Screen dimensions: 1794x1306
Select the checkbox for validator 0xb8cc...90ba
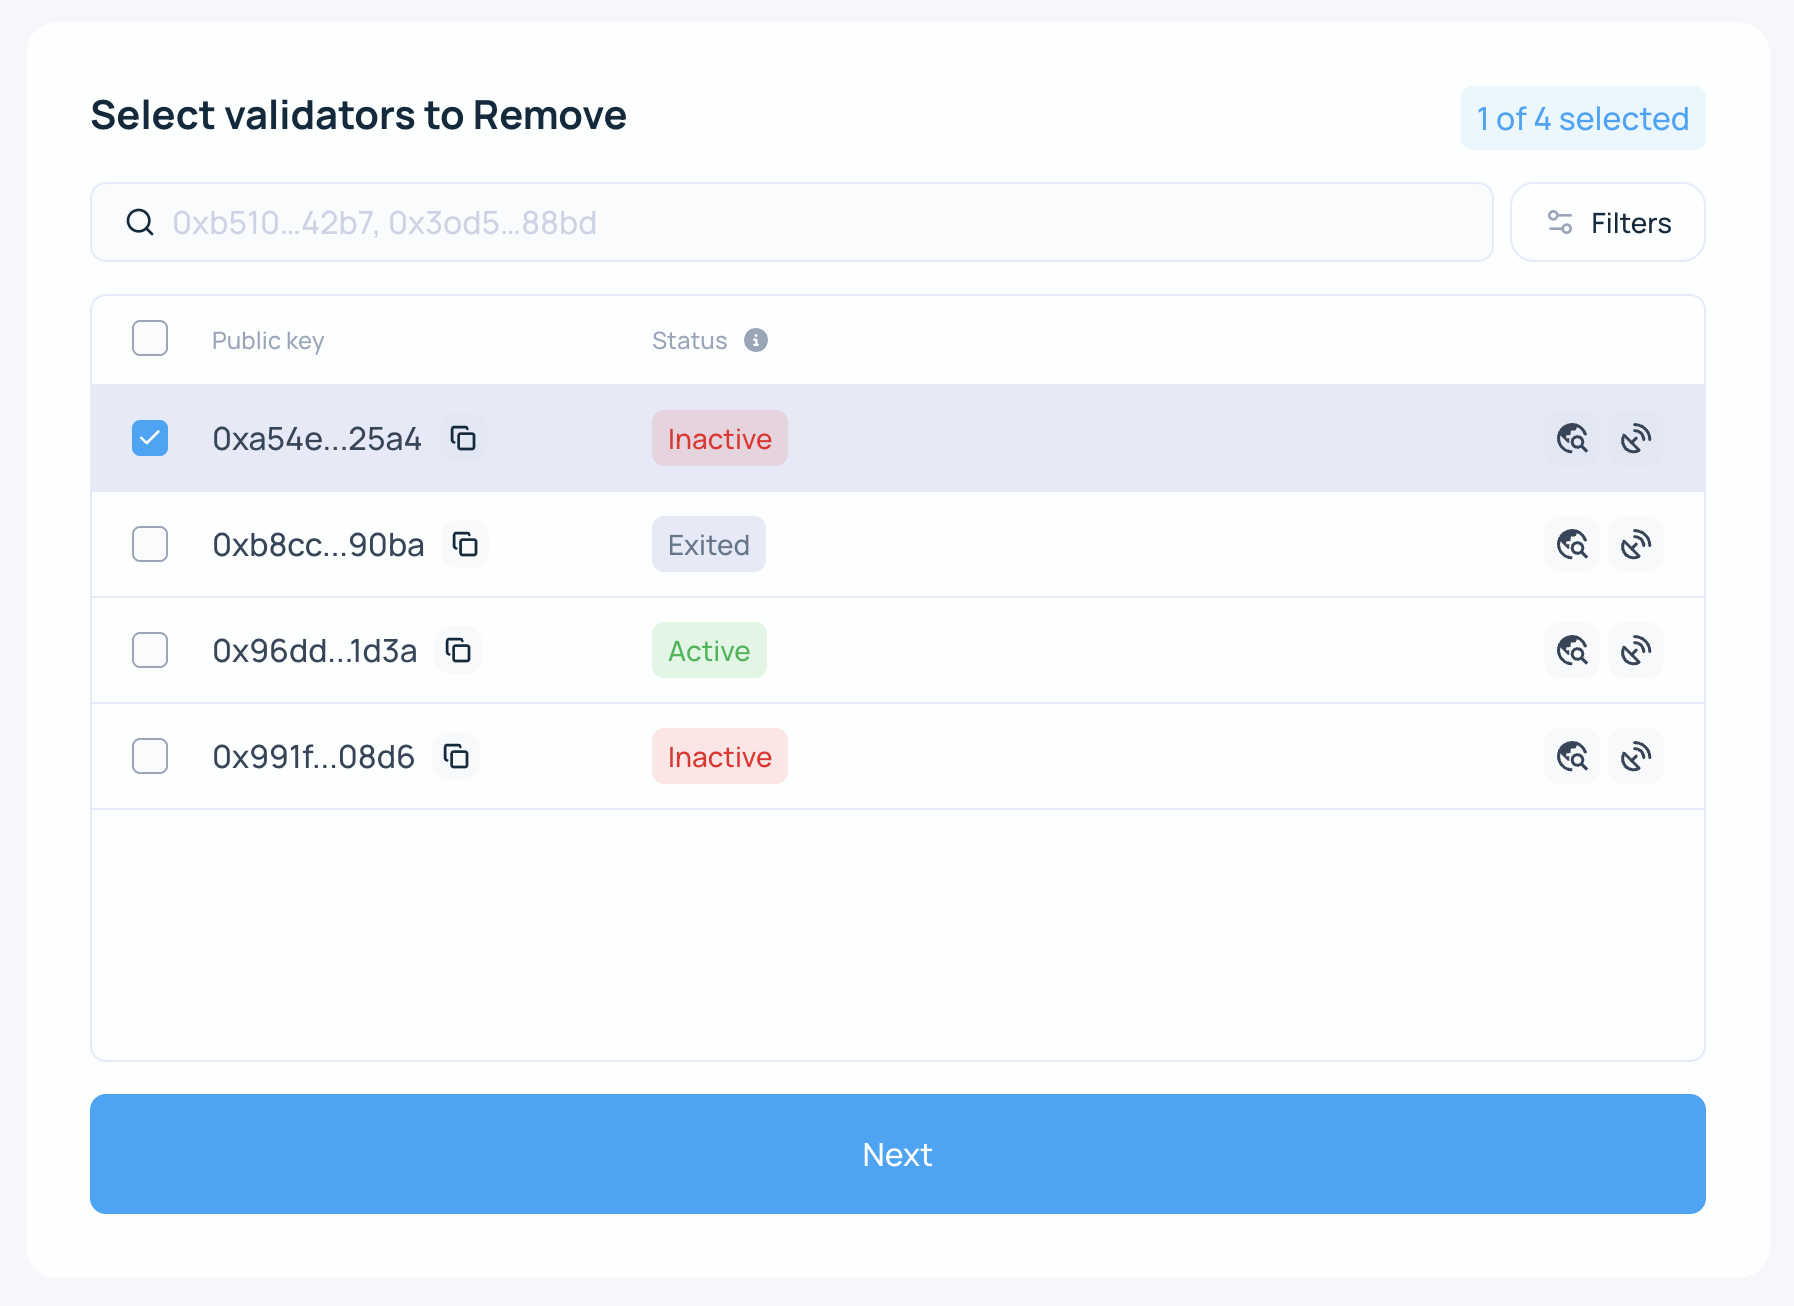pos(149,544)
